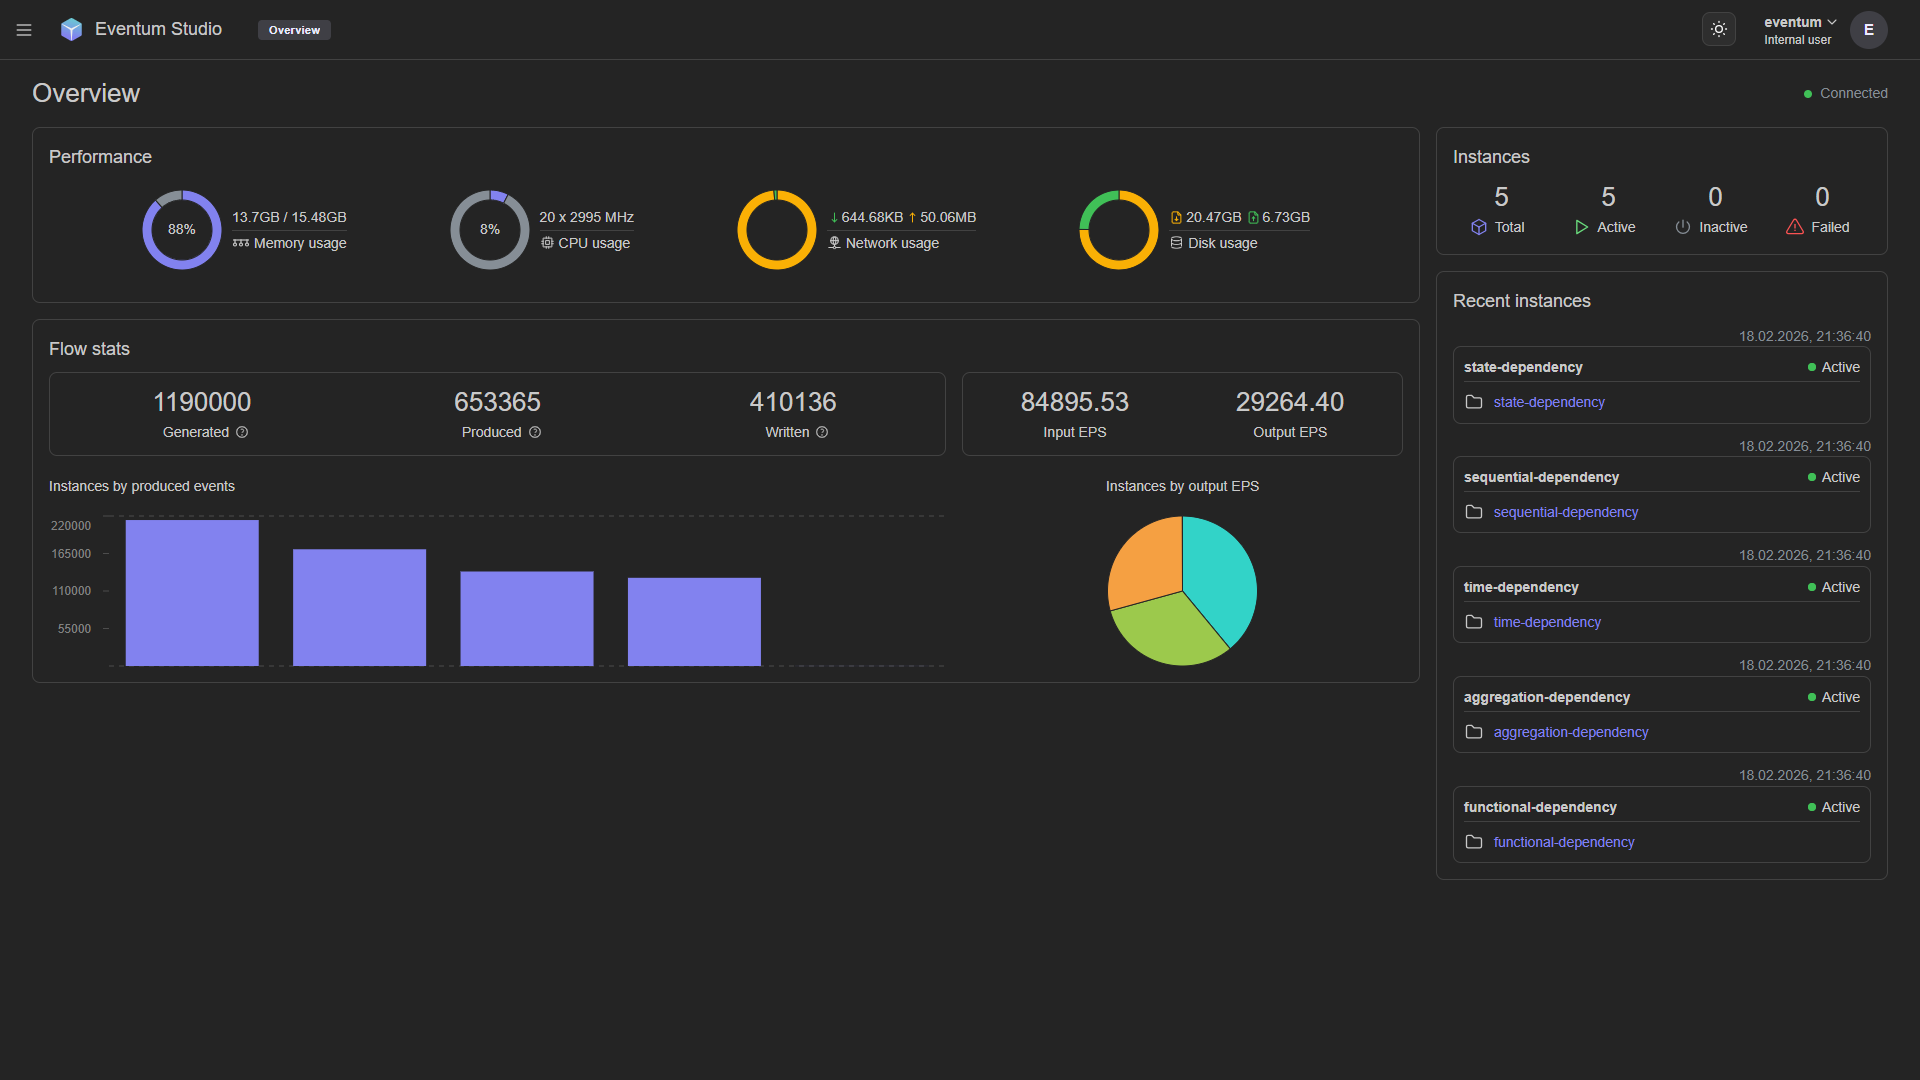Click the Failed instances warning icon
Image resolution: width=1920 pixels, height=1080 pixels.
1795,228
